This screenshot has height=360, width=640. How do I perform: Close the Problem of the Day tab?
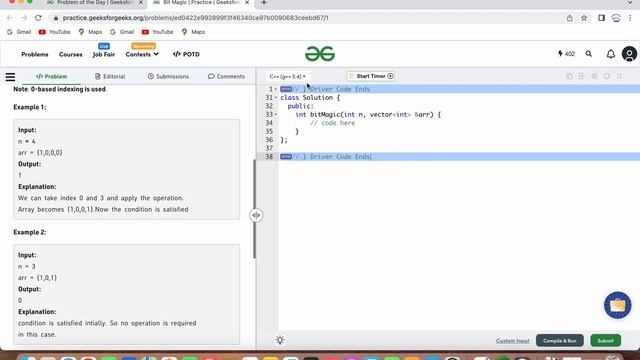(x=141, y=3)
